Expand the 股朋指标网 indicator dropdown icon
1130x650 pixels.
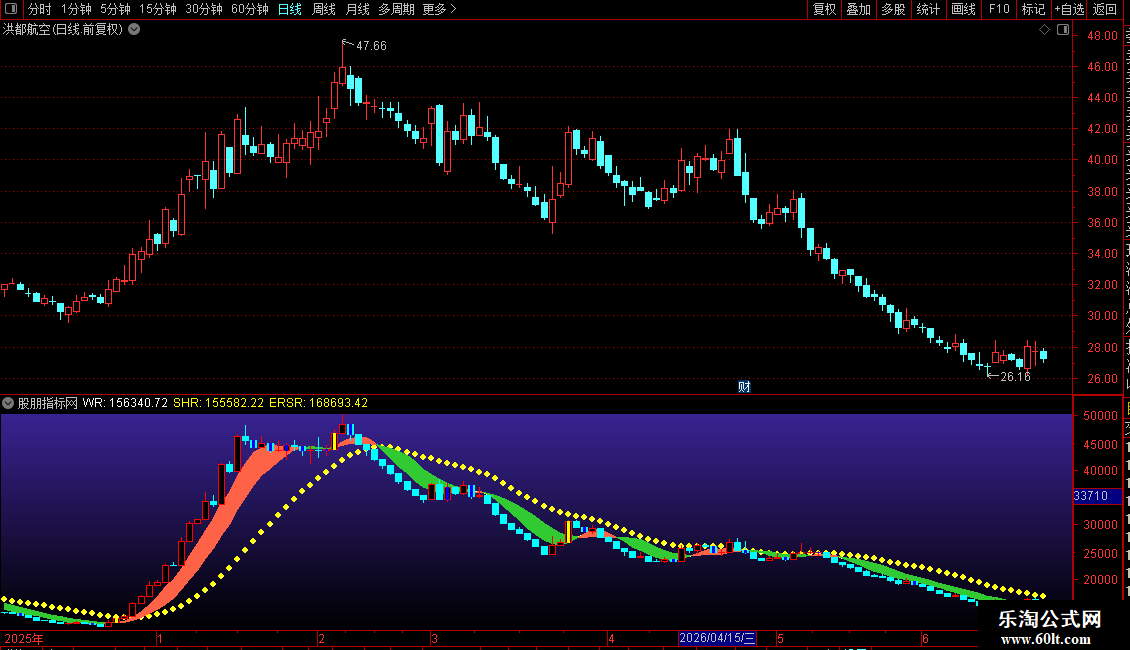click(8, 403)
